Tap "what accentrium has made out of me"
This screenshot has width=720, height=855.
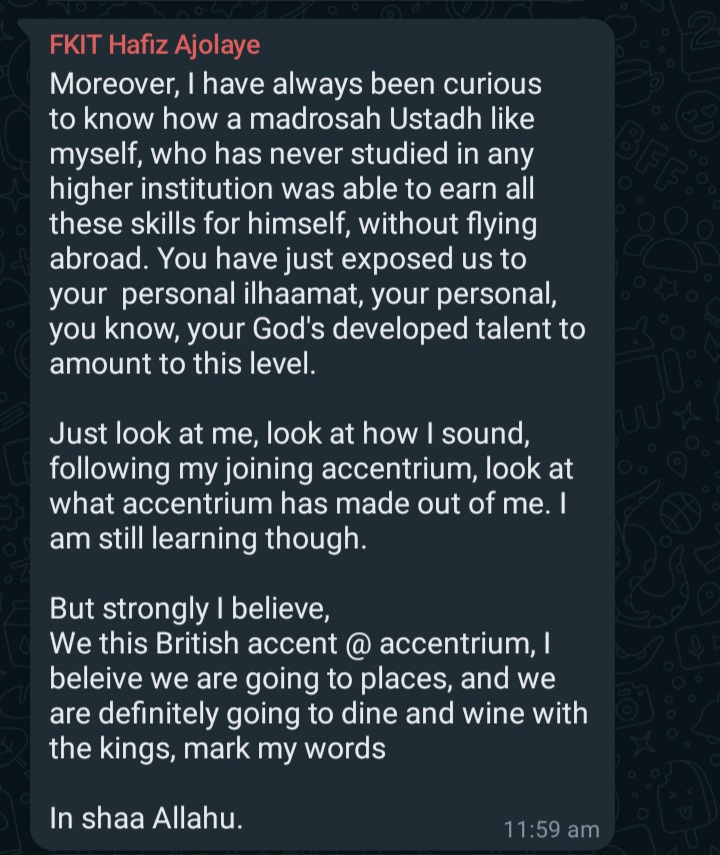[297, 504]
